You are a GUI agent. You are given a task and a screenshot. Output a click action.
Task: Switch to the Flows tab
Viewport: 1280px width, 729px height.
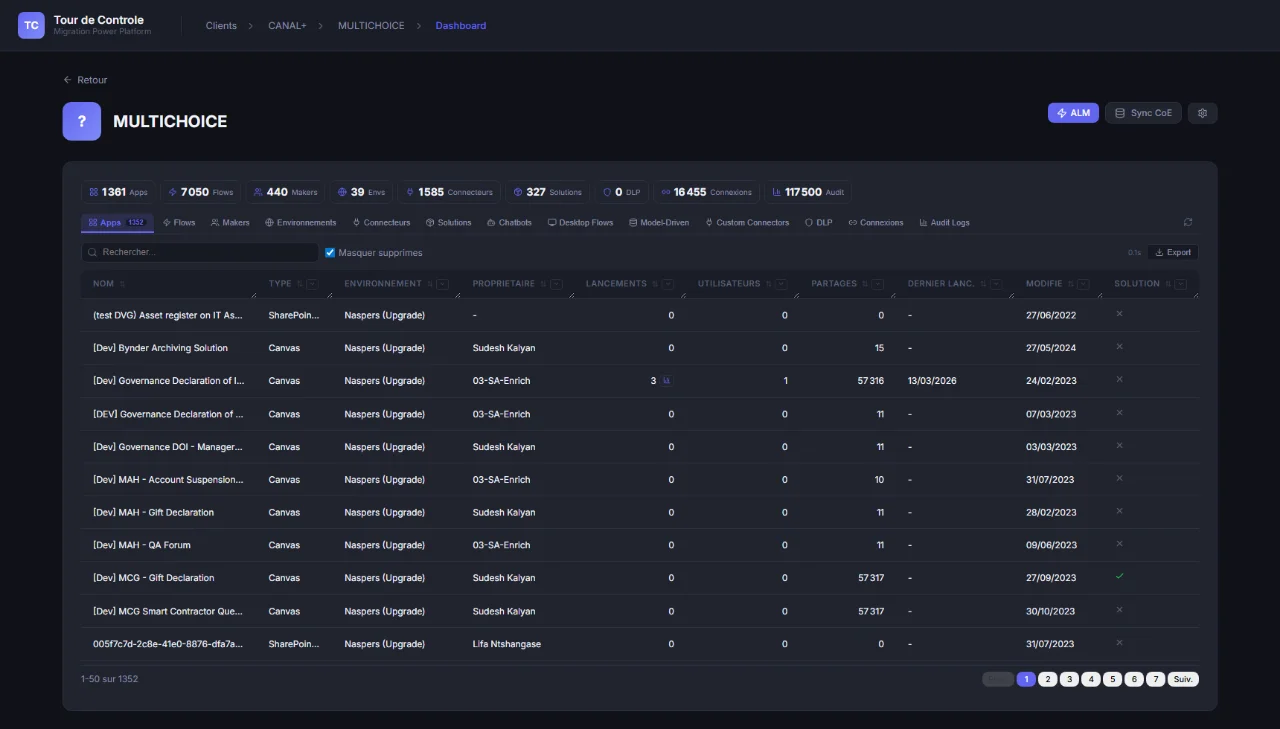(x=179, y=223)
